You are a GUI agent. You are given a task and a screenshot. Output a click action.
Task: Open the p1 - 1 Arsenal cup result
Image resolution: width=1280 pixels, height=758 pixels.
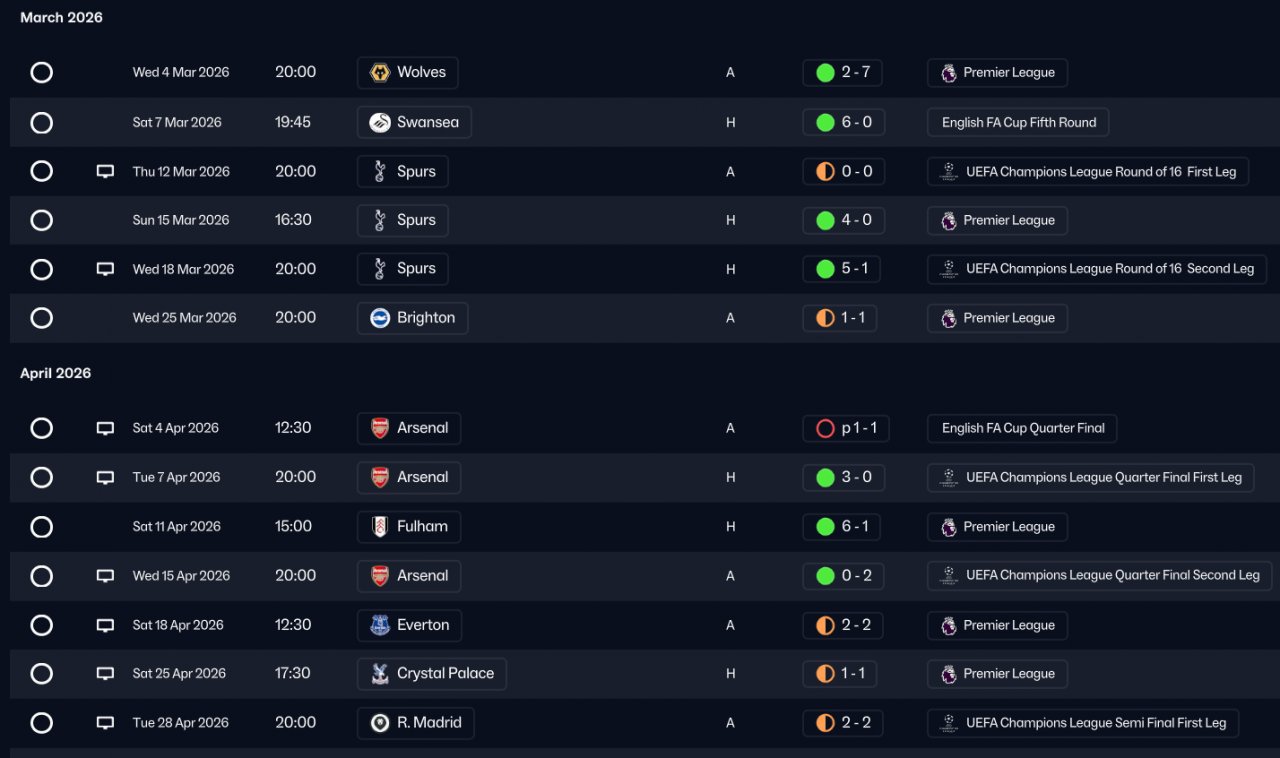pyautogui.click(x=846, y=428)
